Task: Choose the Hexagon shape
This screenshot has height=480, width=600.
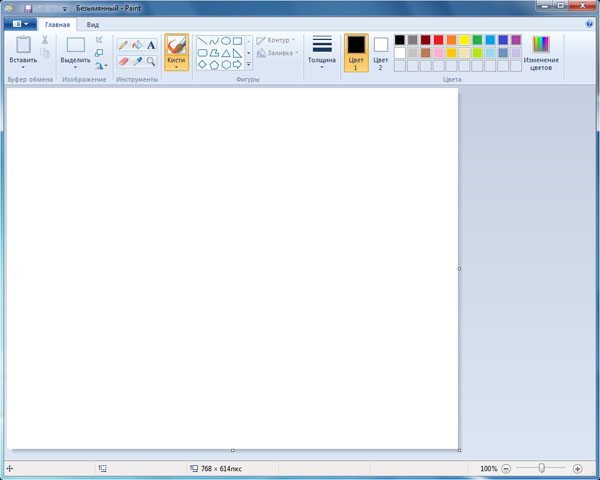Action: coord(226,64)
